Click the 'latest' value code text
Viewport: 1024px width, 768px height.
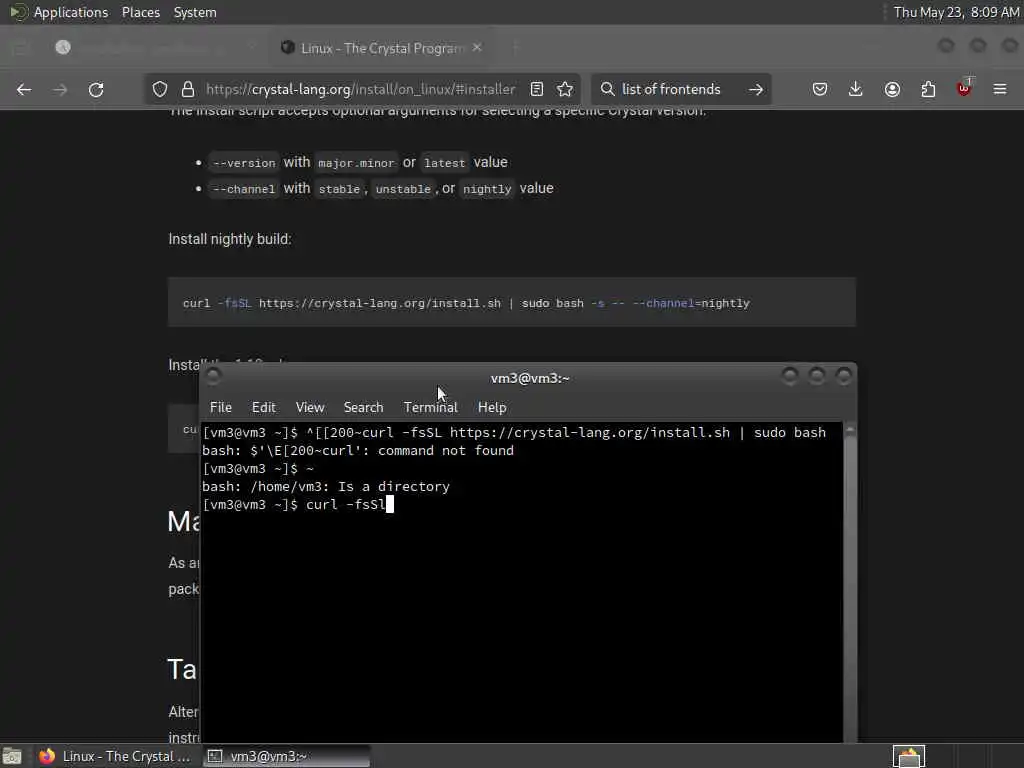tap(445, 163)
